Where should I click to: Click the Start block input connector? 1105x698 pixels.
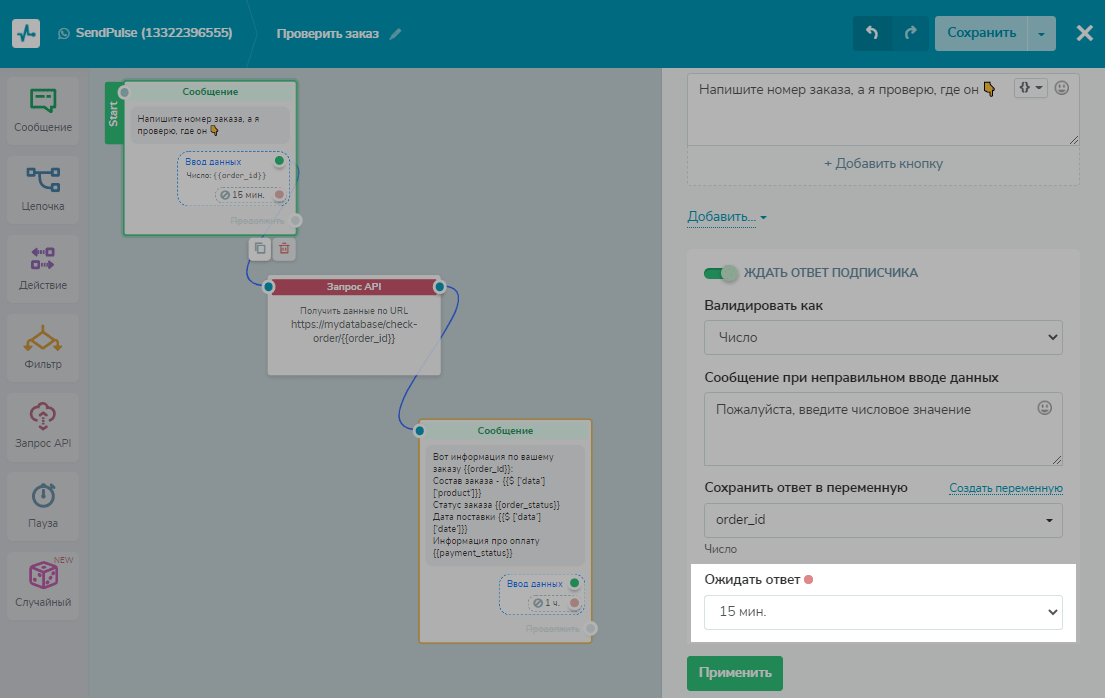click(124, 92)
